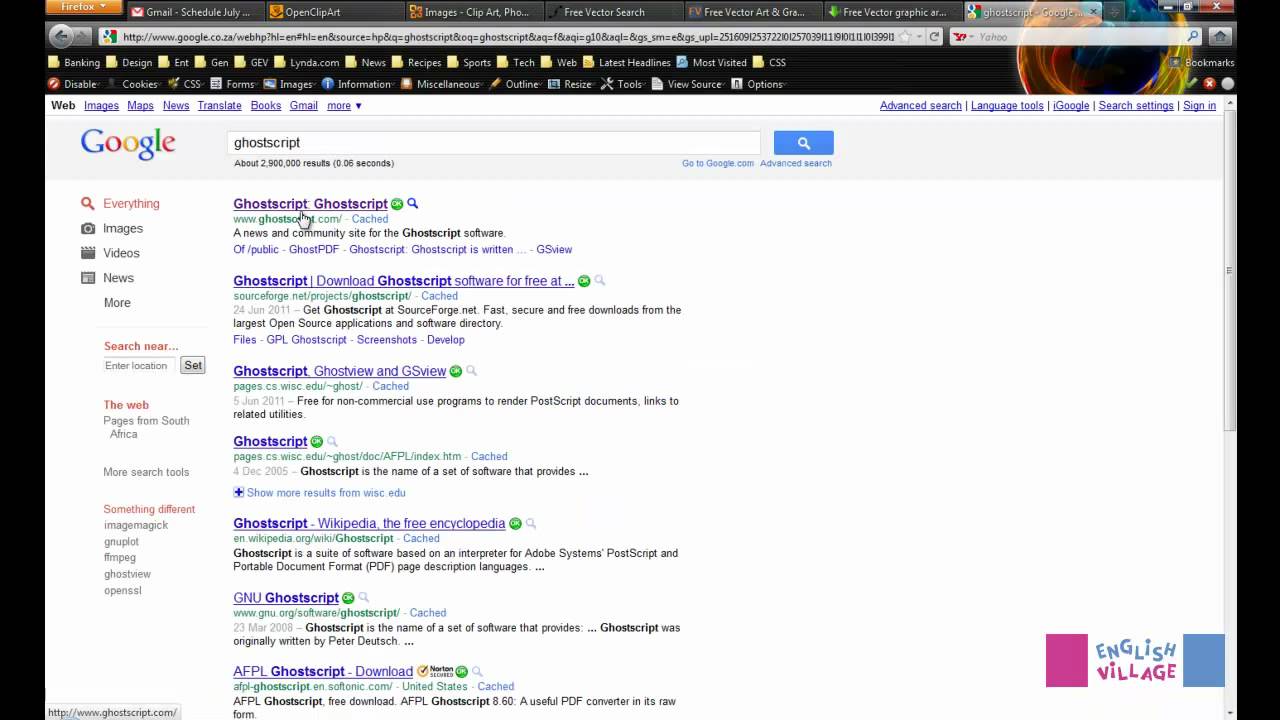Open the Most Visited bookmarks folder
1280x720 pixels.
pyautogui.click(x=711, y=62)
